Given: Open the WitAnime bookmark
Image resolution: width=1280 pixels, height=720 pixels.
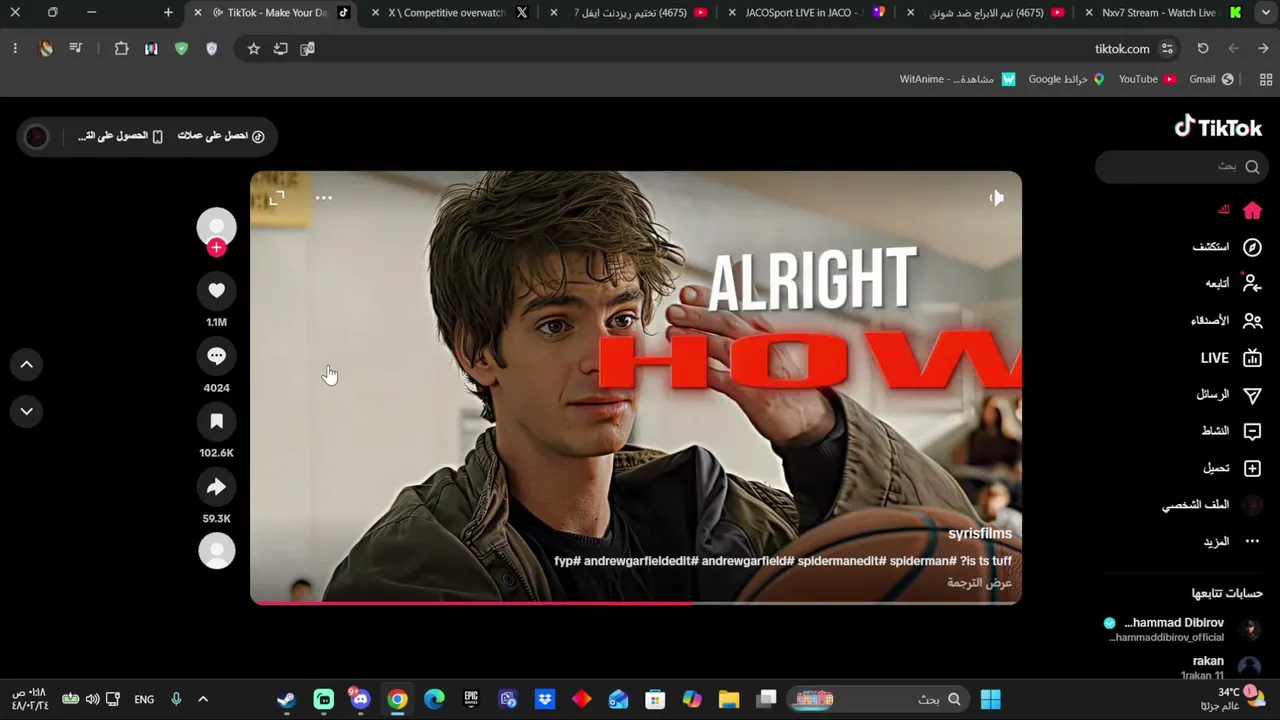Looking at the screenshot, I should [957, 79].
